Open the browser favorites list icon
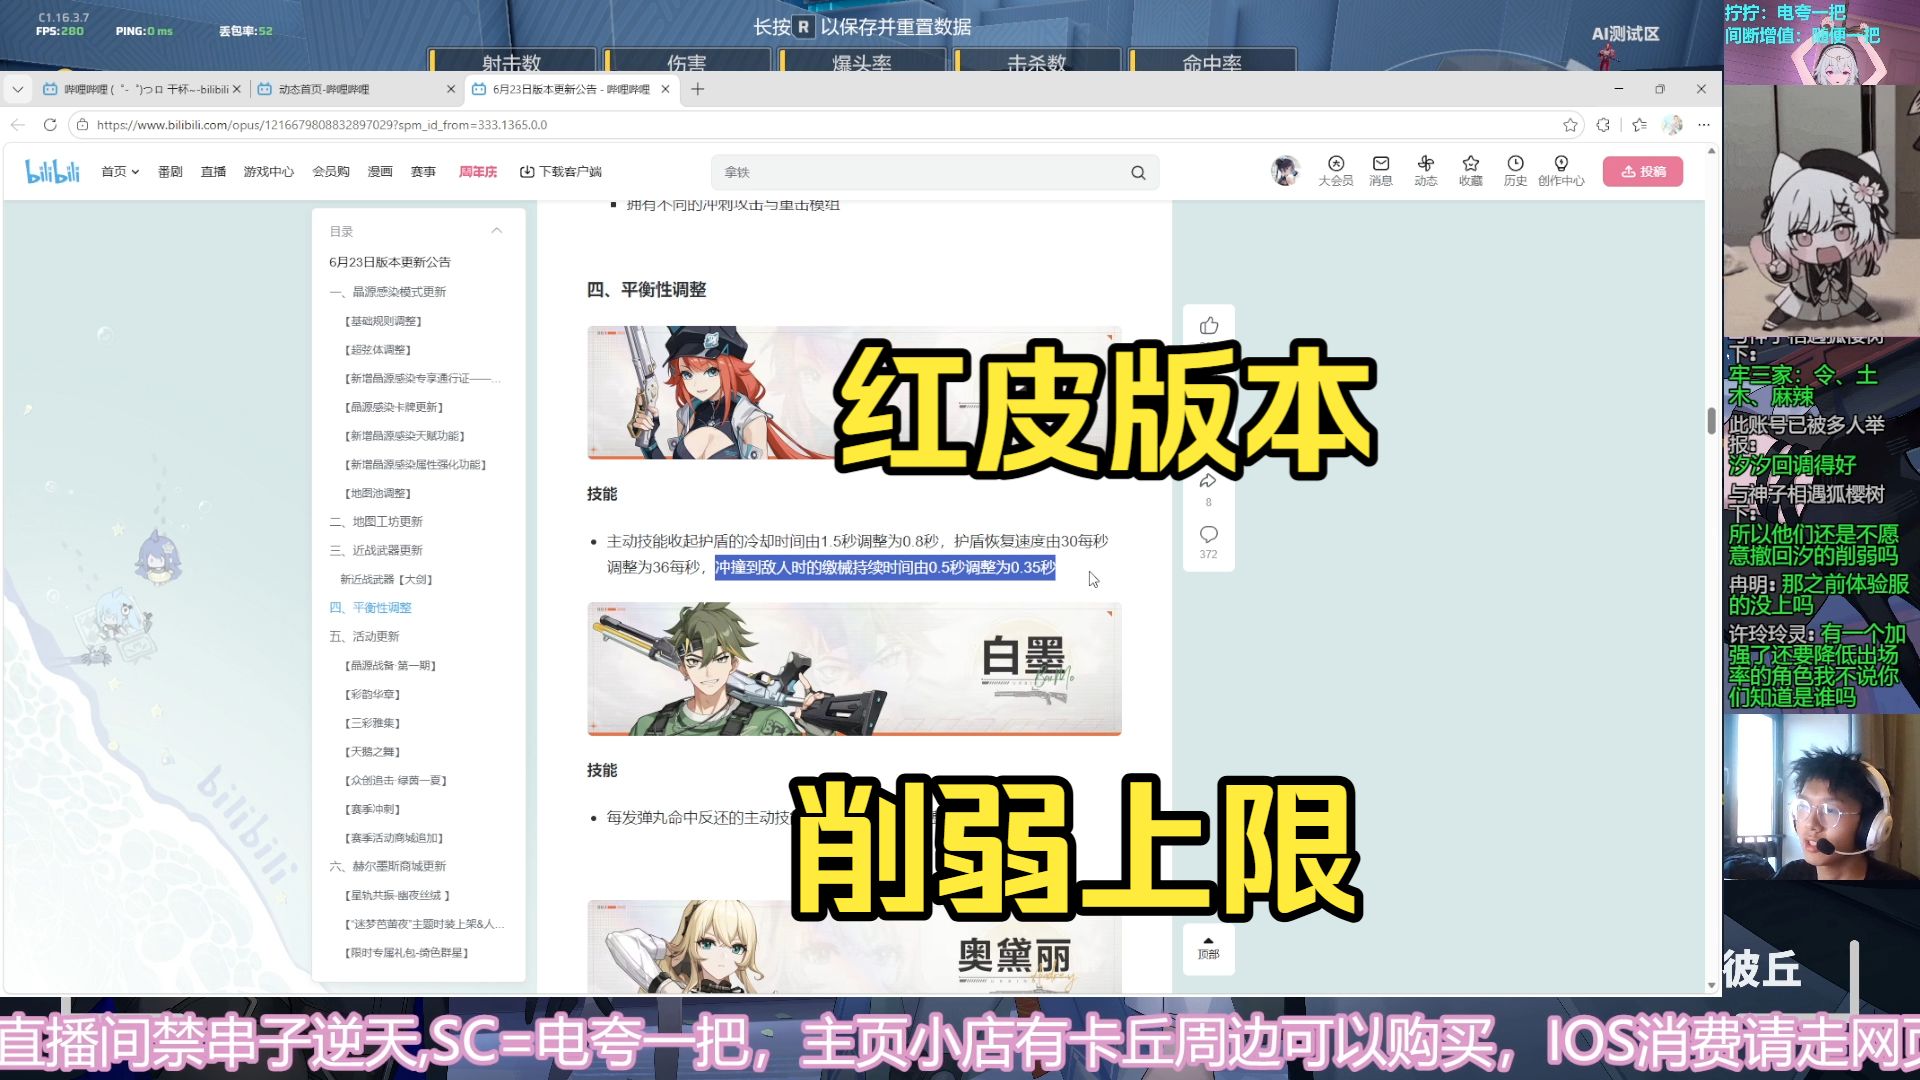The width and height of the screenshot is (1920, 1080). coord(1639,125)
